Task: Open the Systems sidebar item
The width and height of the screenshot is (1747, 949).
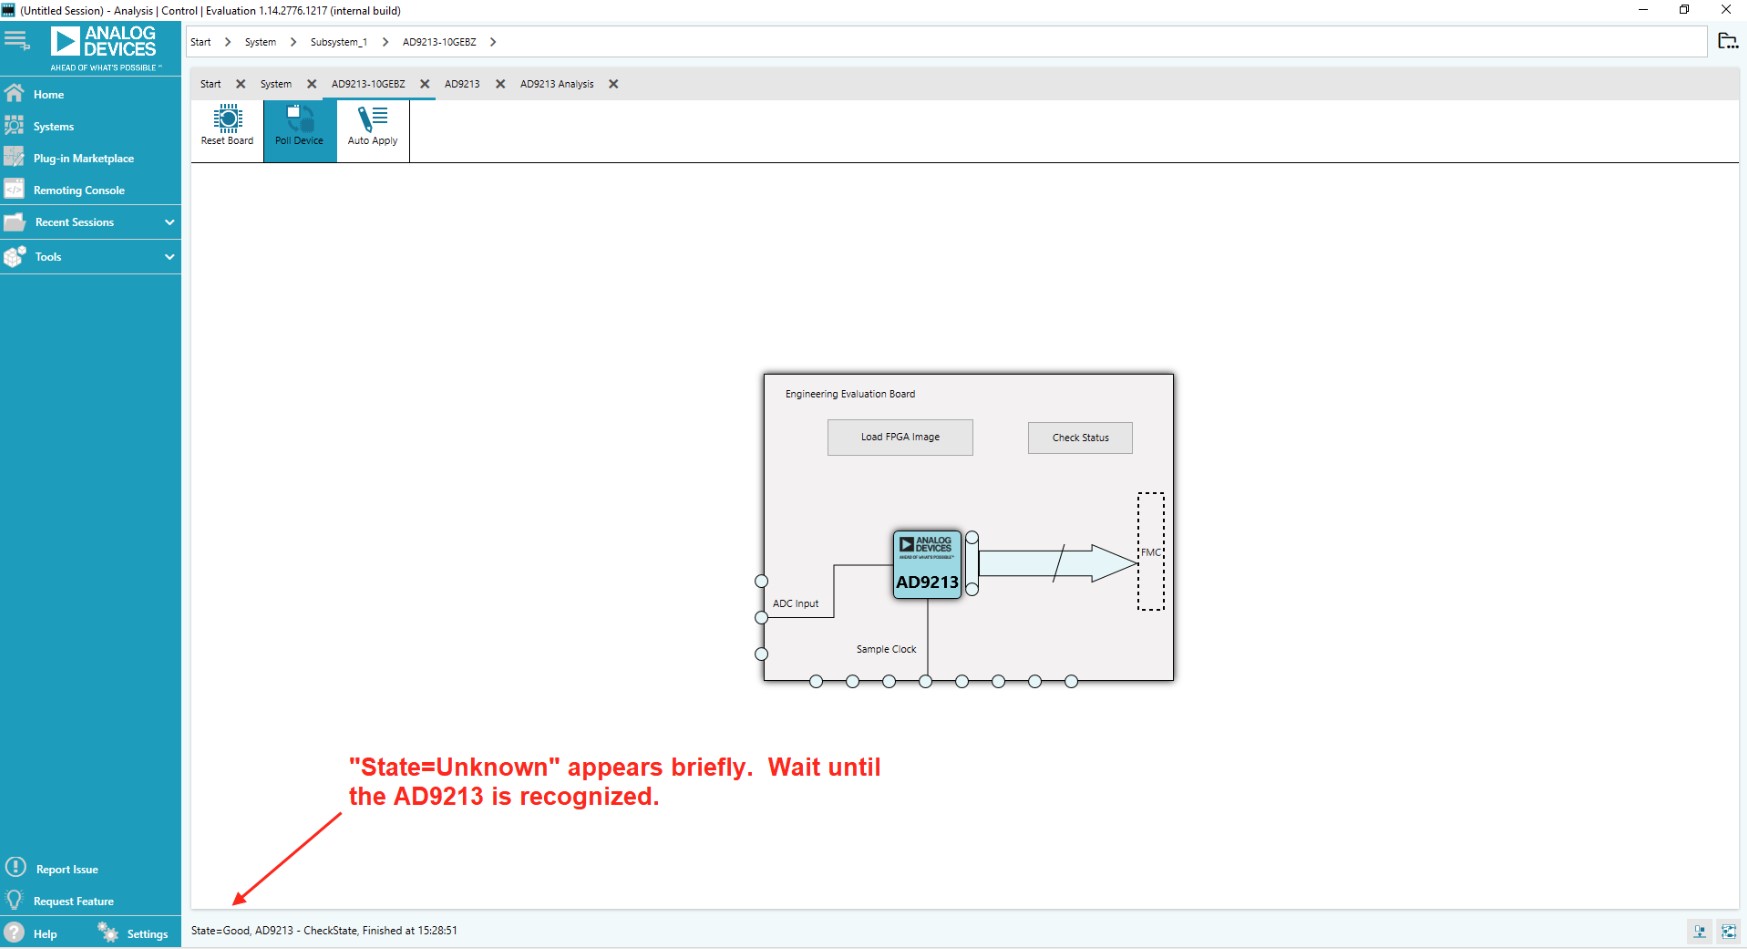Action: coord(53,127)
